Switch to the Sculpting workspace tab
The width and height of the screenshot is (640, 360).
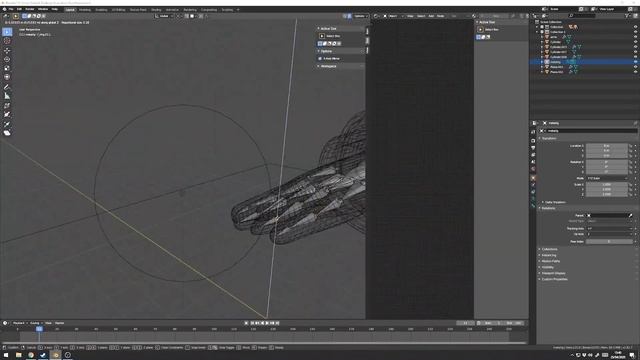coord(101,9)
